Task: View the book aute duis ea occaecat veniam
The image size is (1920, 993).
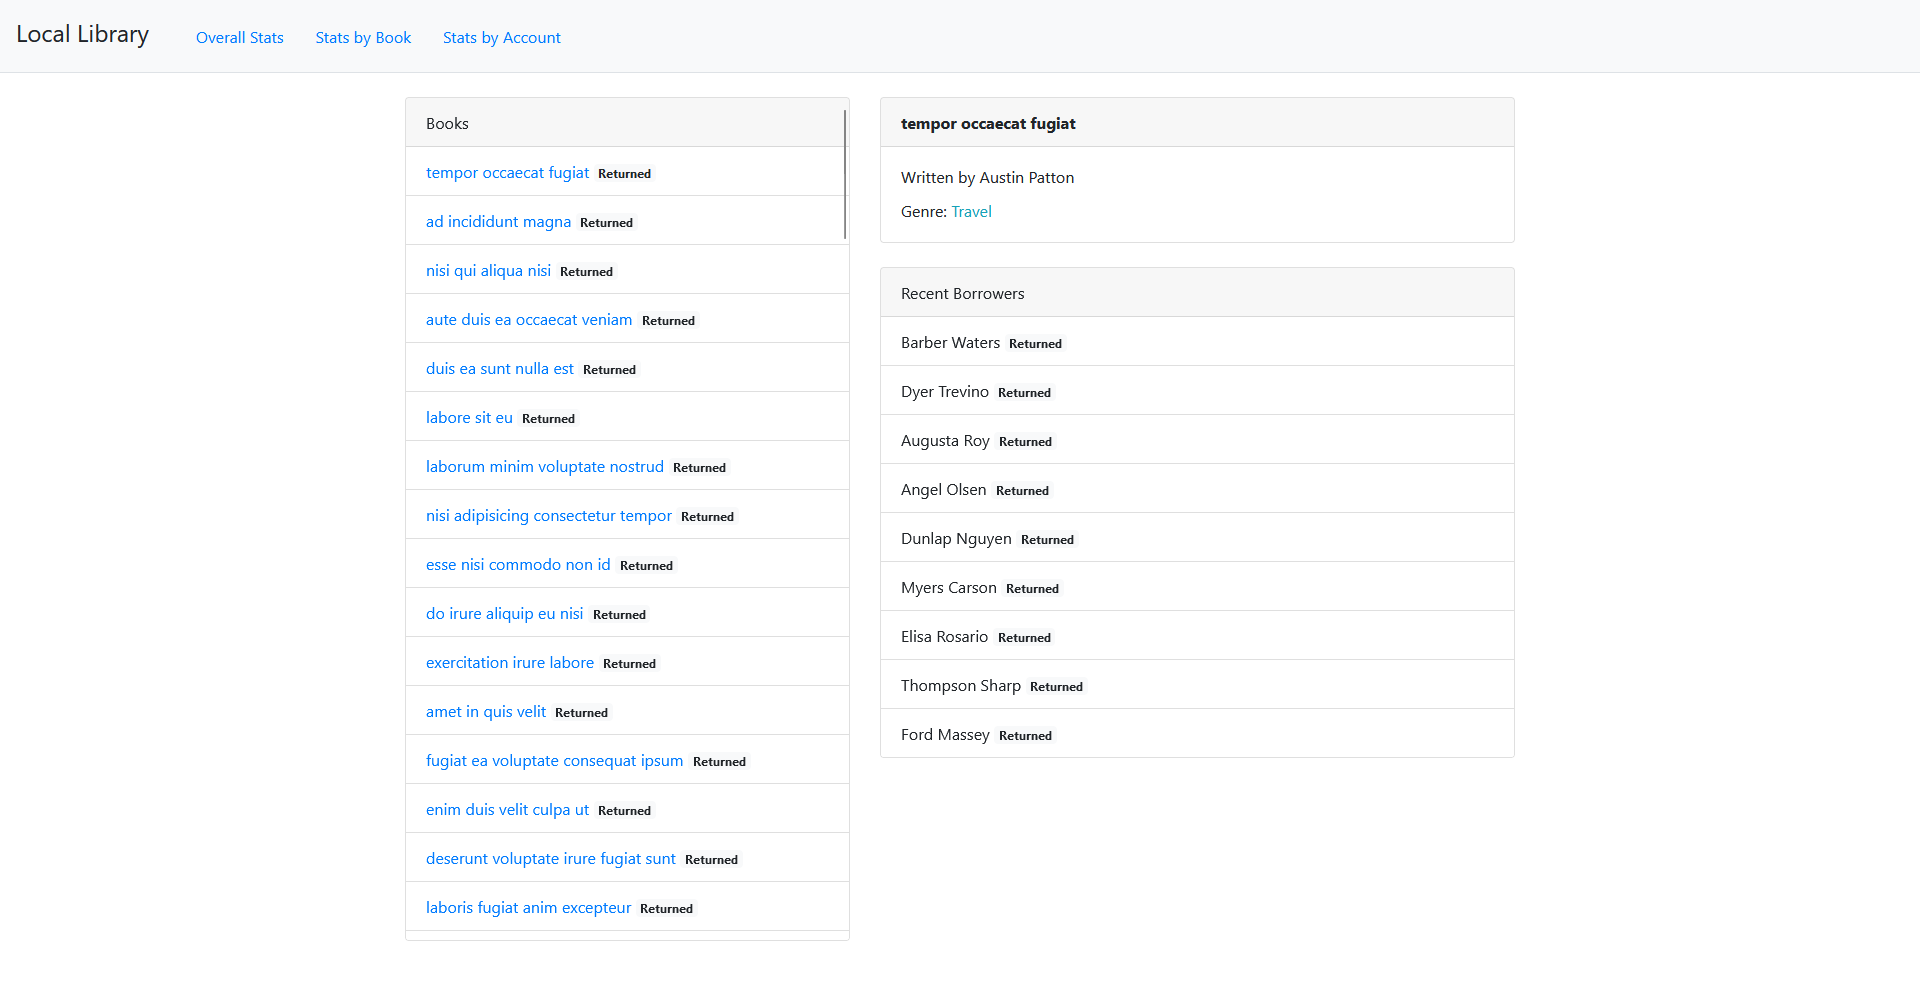Action: click(529, 319)
